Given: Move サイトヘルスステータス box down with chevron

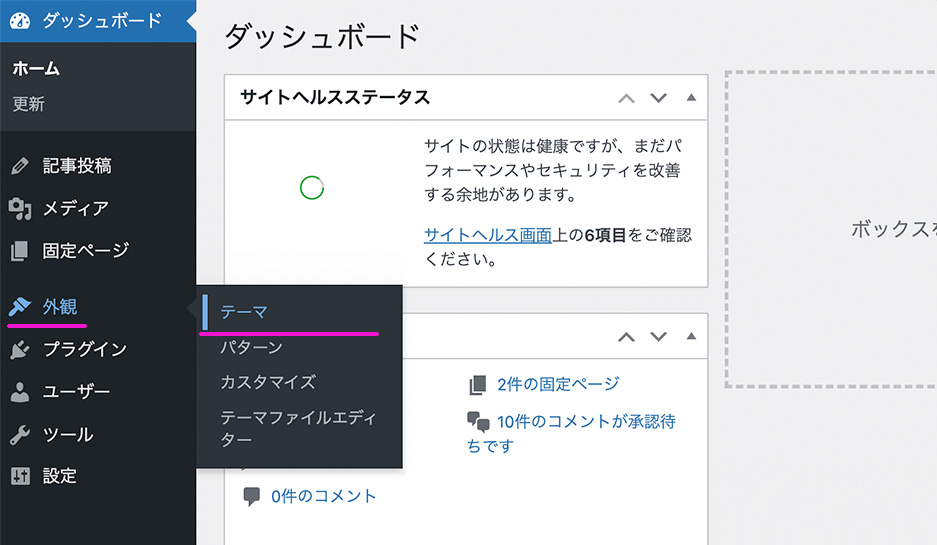Looking at the screenshot, I should coord(658,98).
